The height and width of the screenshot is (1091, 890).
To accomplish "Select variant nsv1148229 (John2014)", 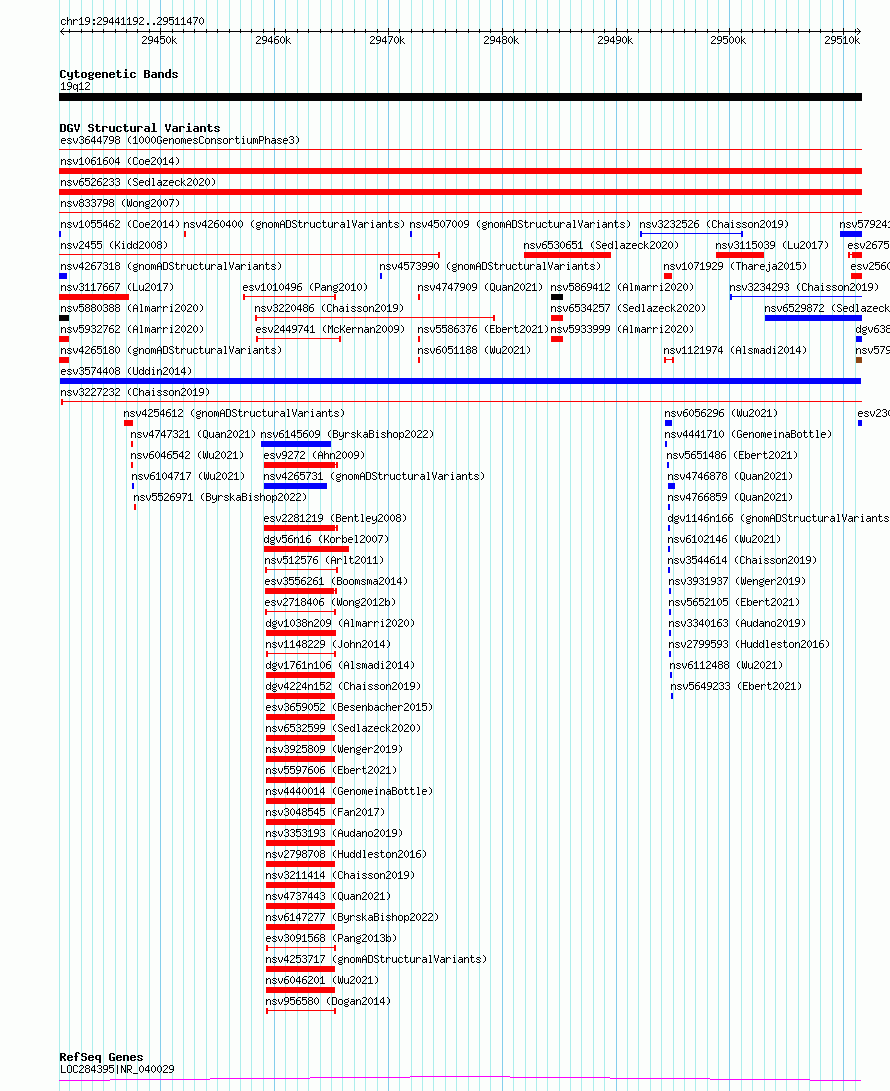I will pyautogui.click(x=328, y=644).
